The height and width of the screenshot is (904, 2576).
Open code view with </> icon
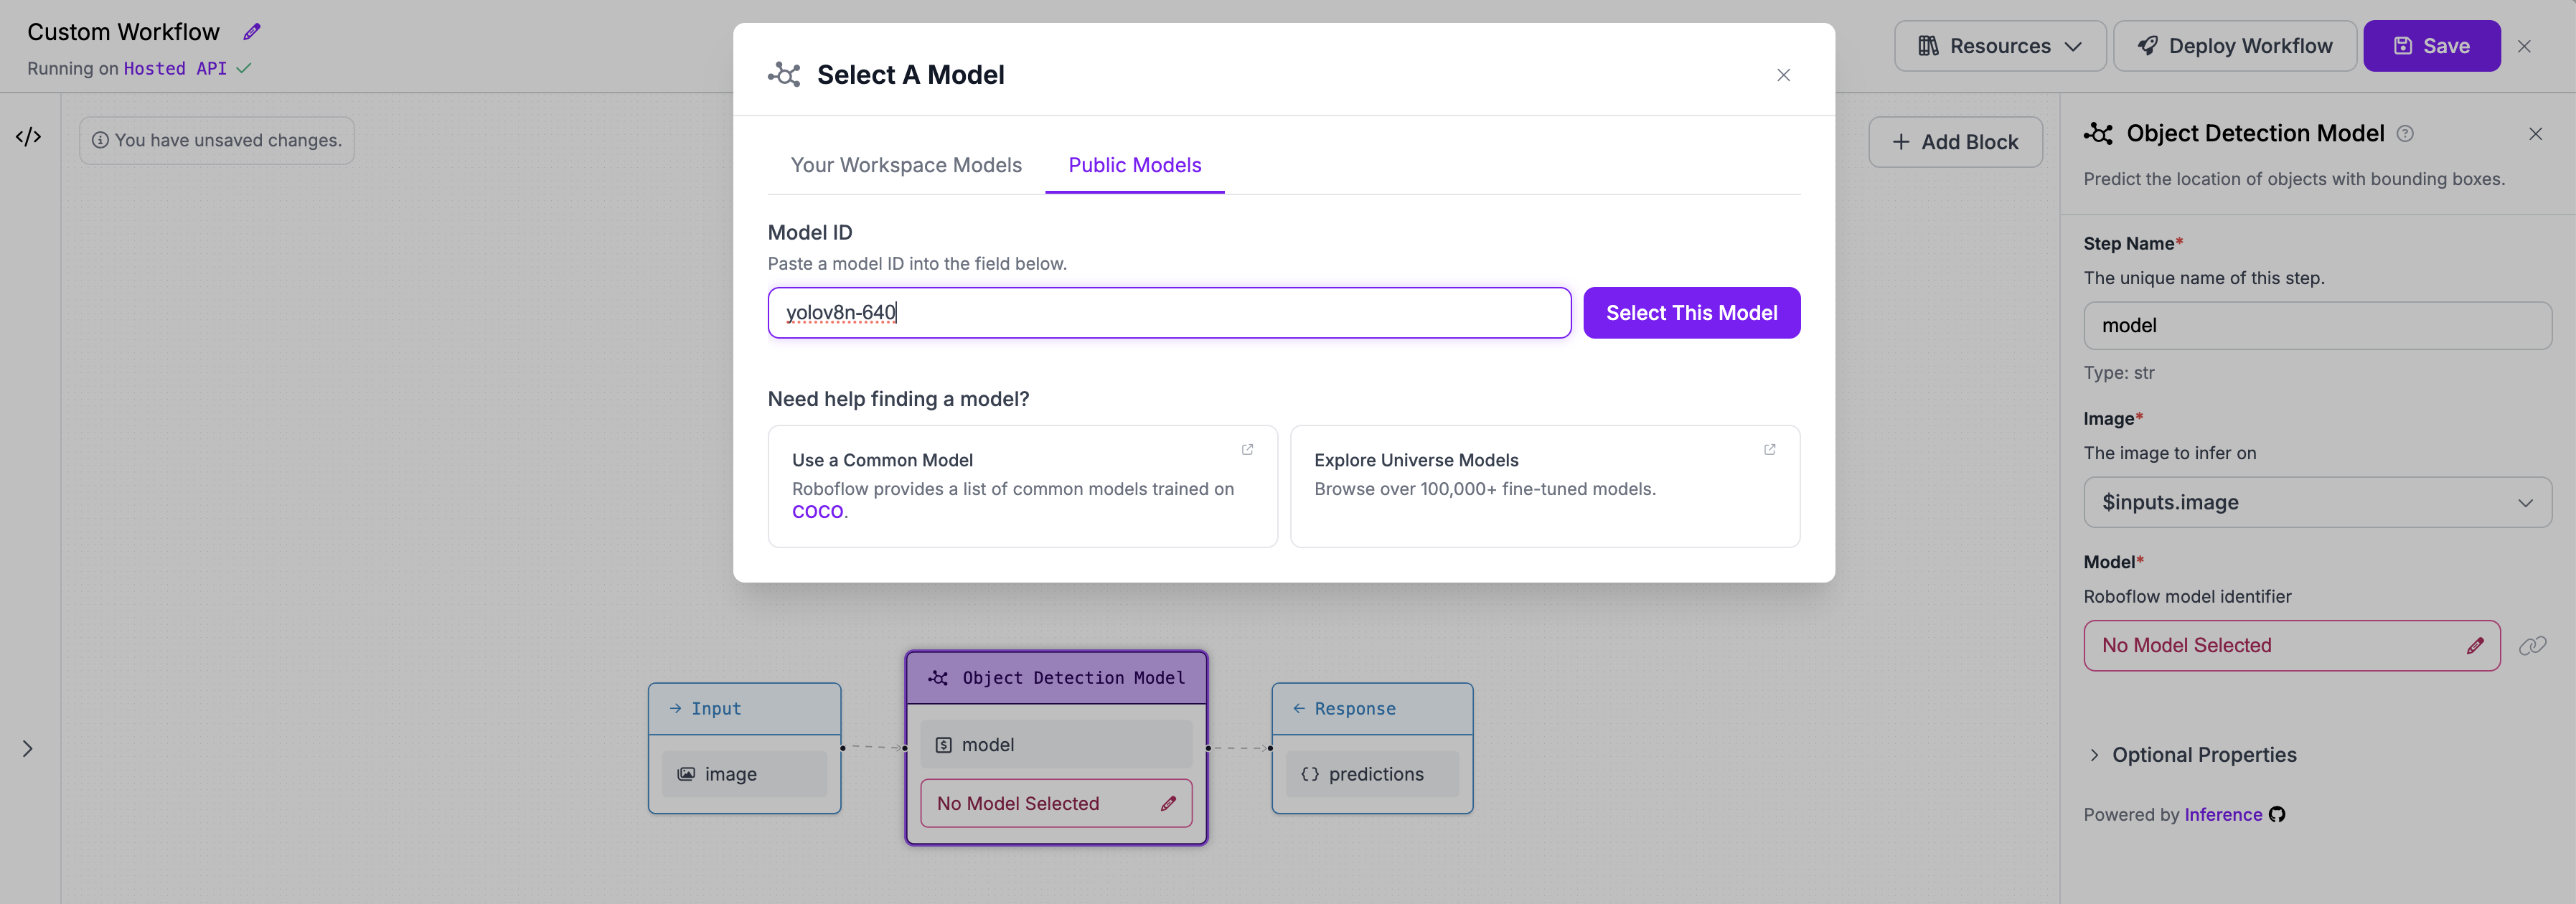(29, 137)
